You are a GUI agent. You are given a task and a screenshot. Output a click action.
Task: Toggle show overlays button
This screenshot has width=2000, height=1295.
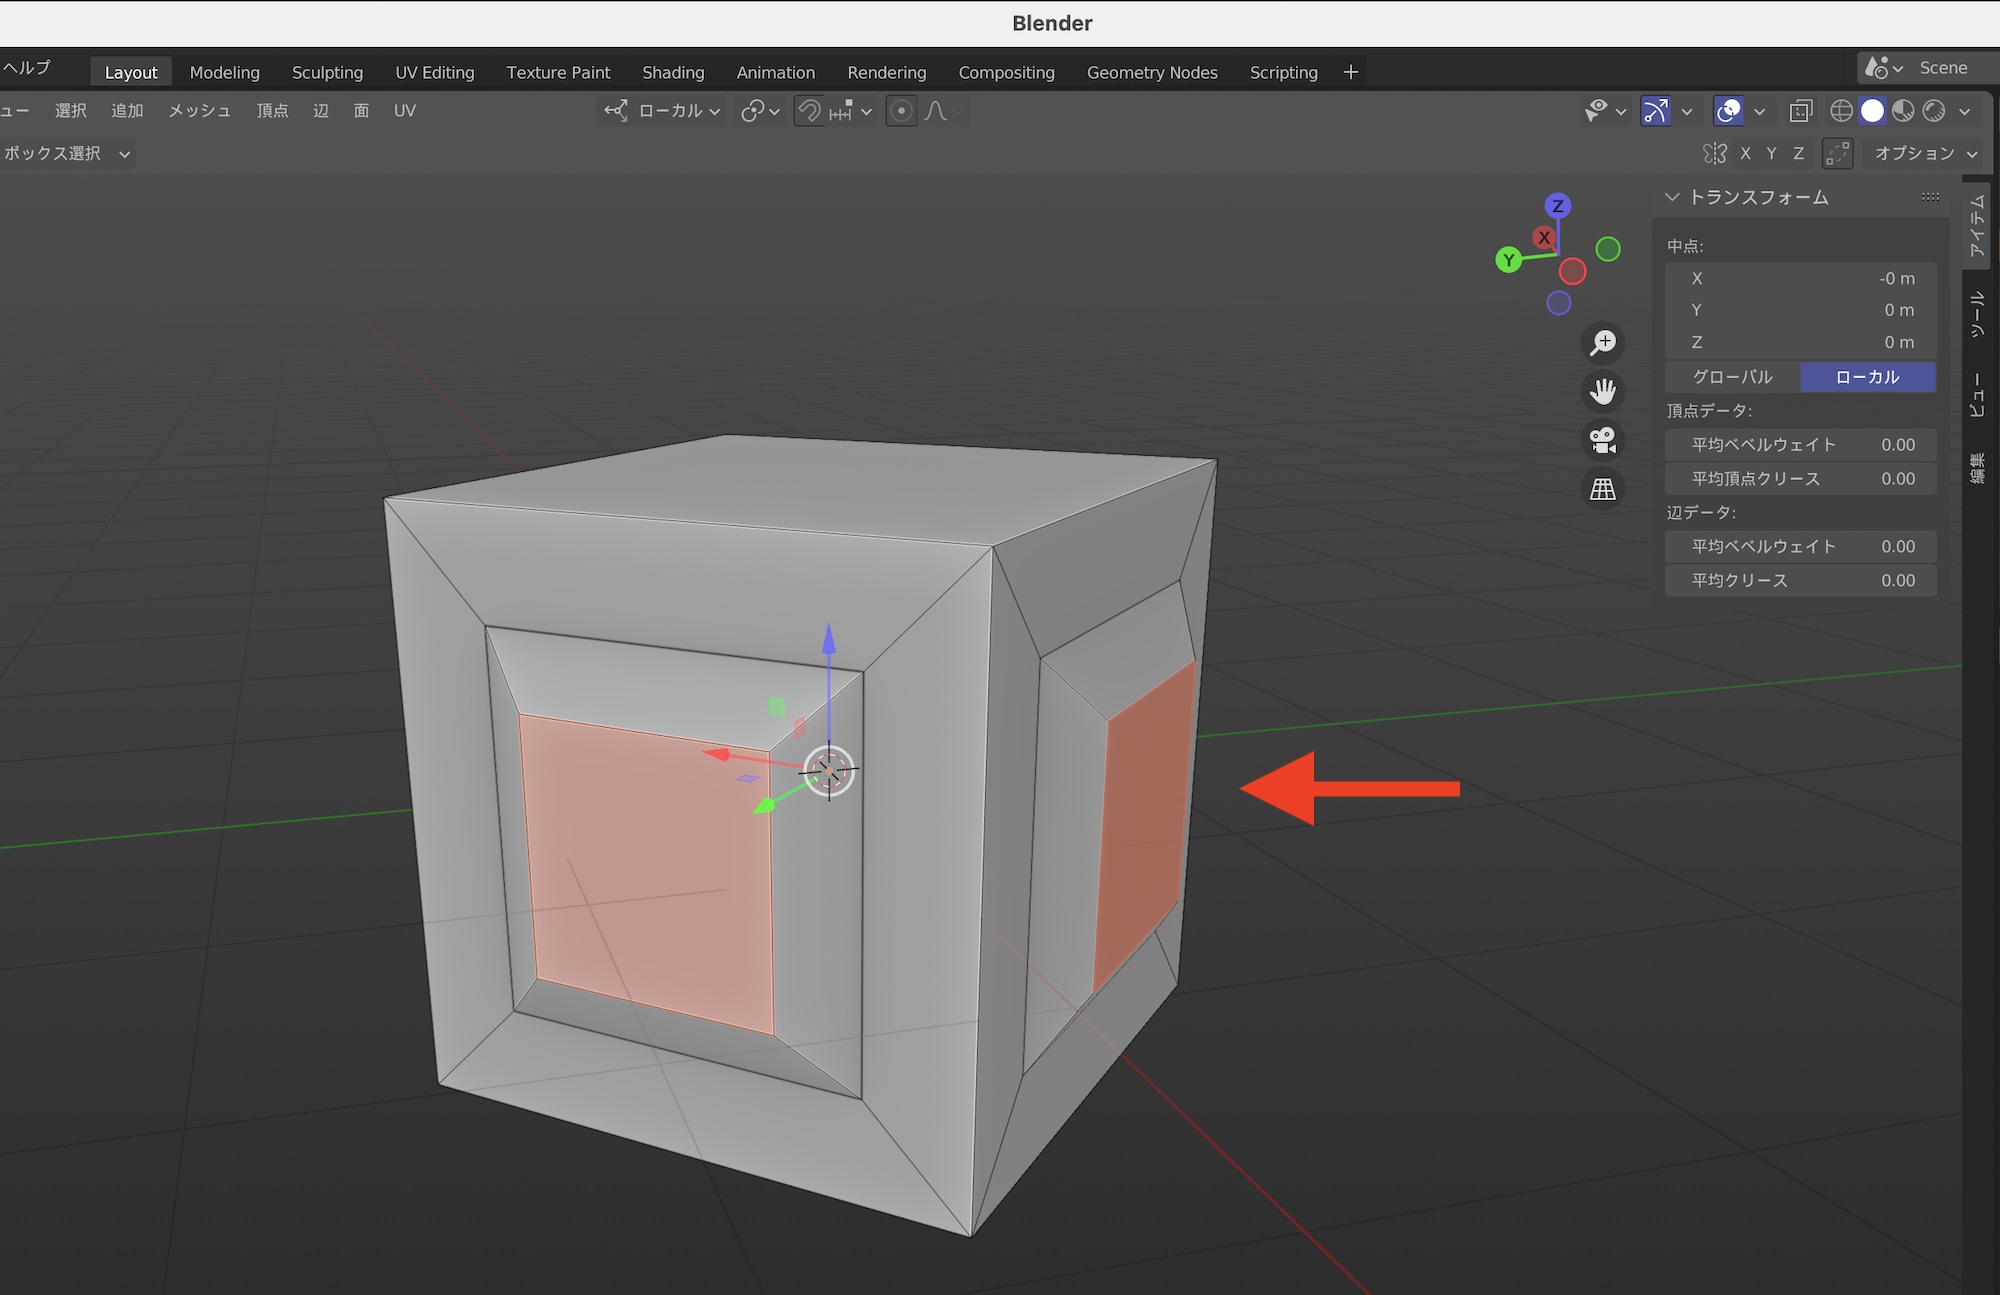[1728, 111]
